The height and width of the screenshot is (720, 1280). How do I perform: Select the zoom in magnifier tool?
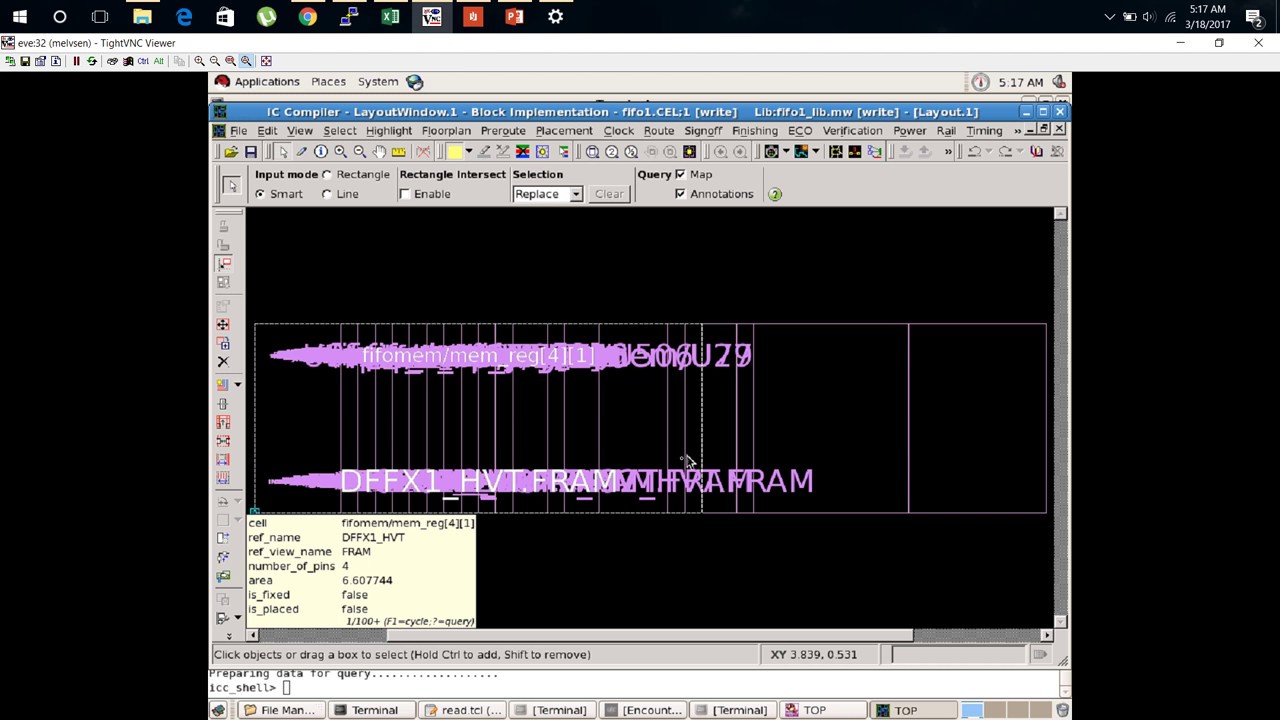340,151
